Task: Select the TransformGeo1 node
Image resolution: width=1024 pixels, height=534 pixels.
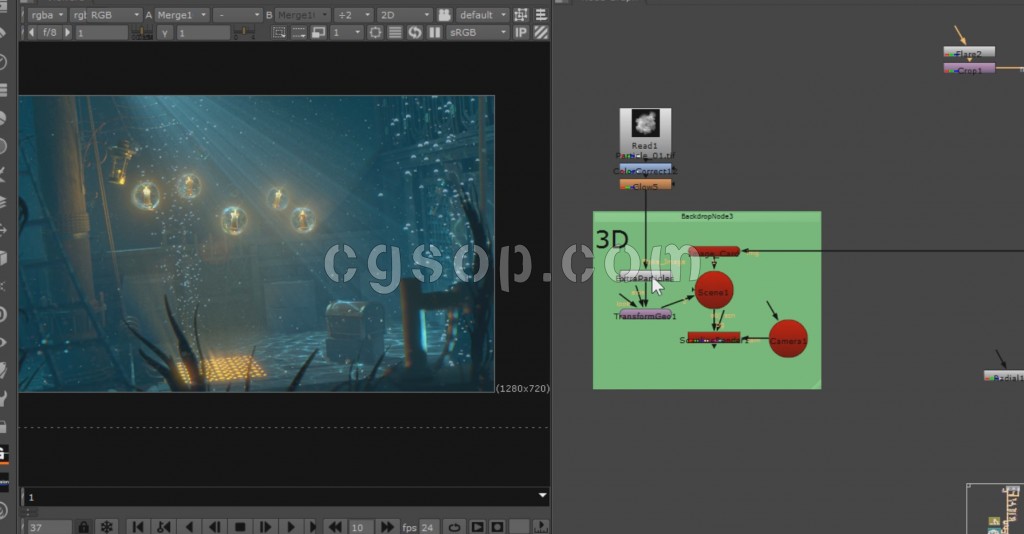Action: (x=645, y=315)
